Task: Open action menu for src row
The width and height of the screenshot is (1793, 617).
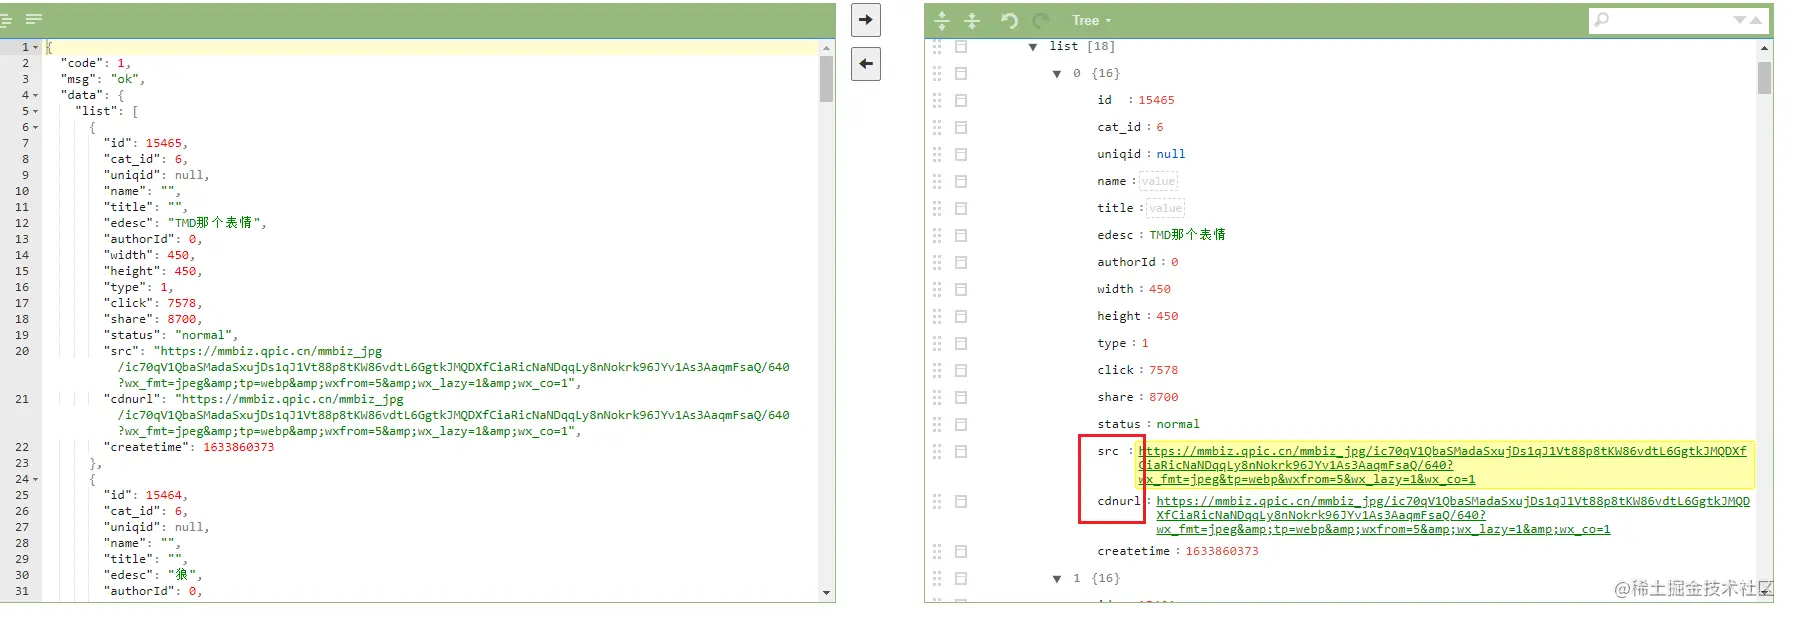Action: (961, 451)
